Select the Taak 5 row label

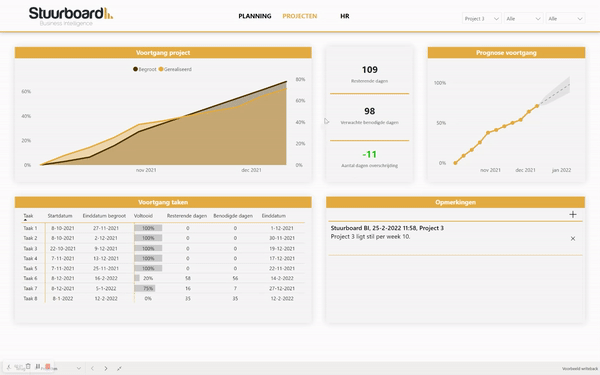point(30,268)
